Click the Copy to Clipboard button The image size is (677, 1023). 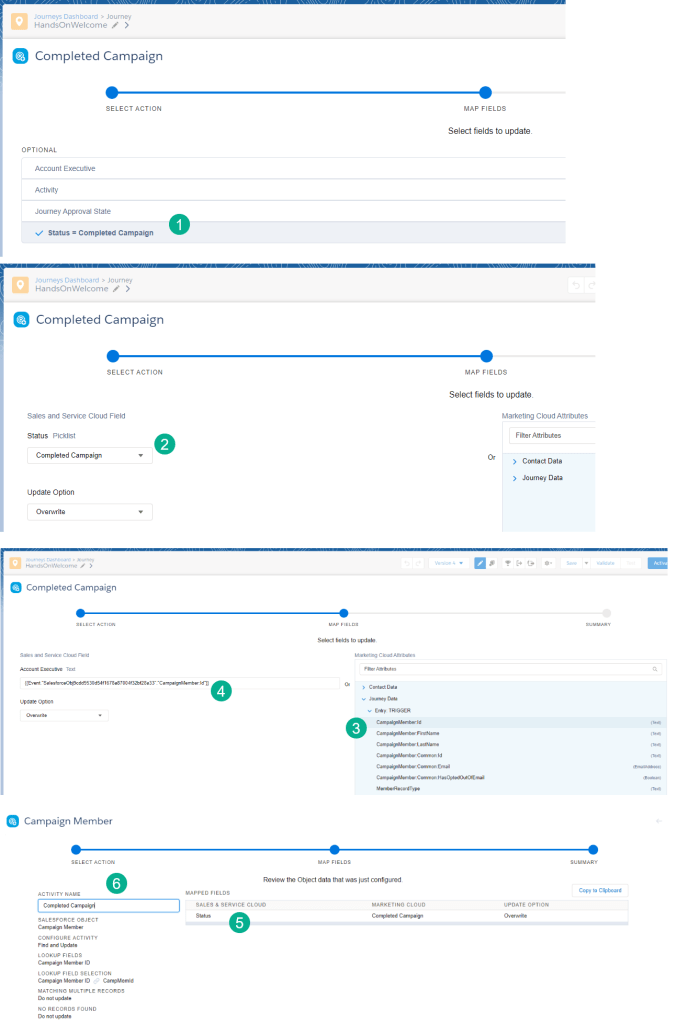tap(600, 890)
